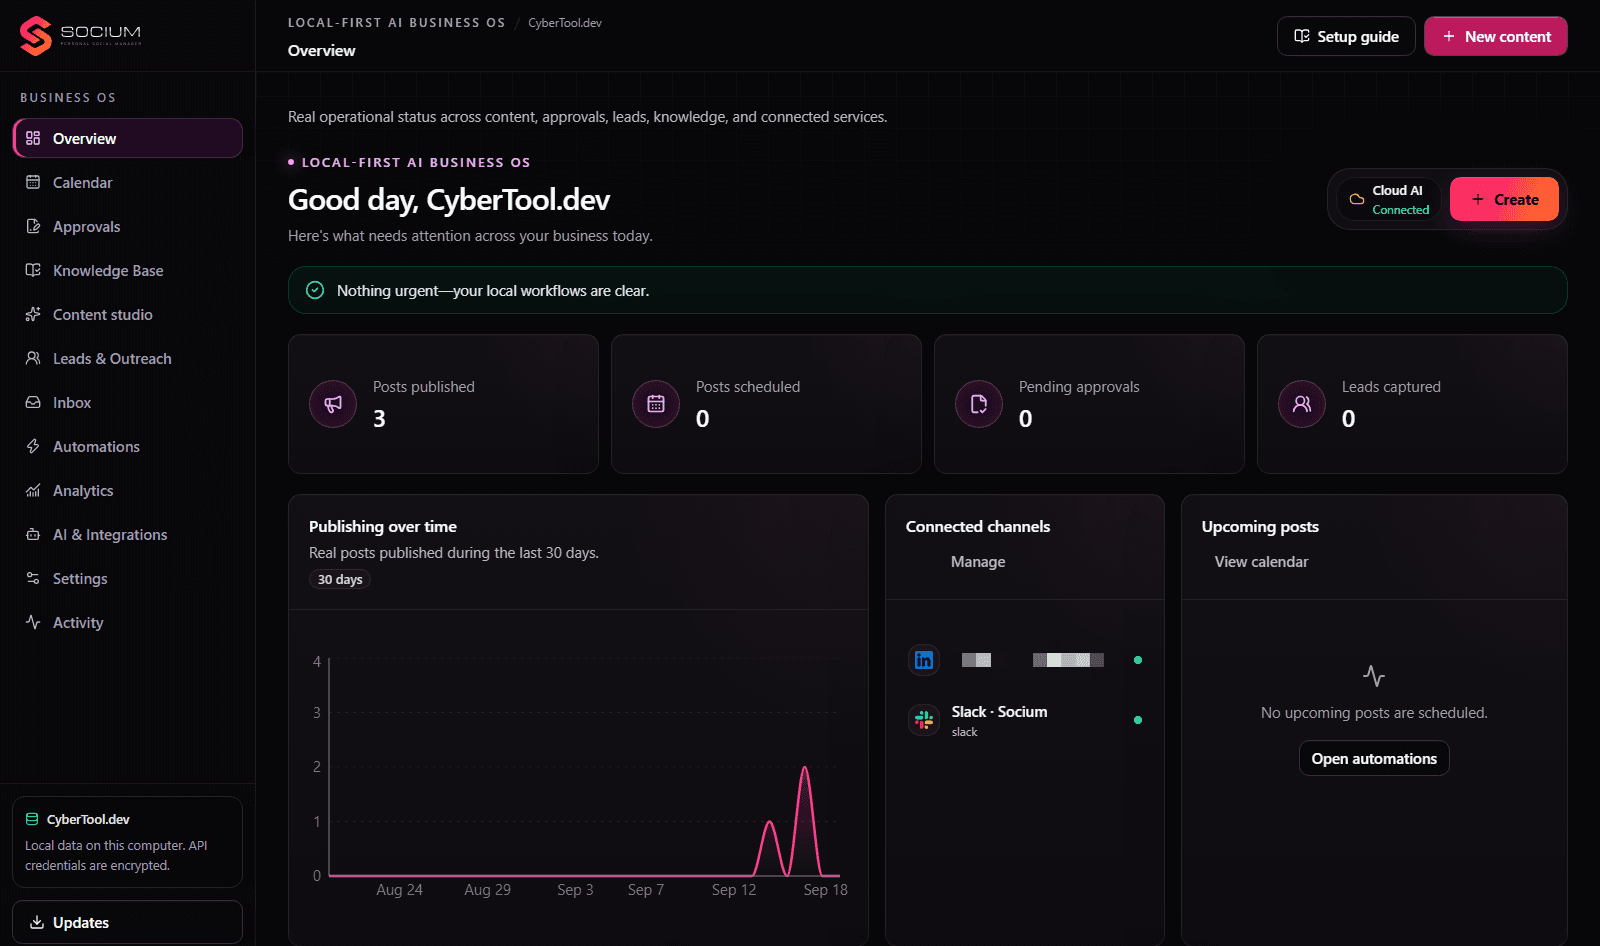Viewport: 1600px width, 946px height.
Task: Click the Leads captured users icon
Action: click(1302, 404)
